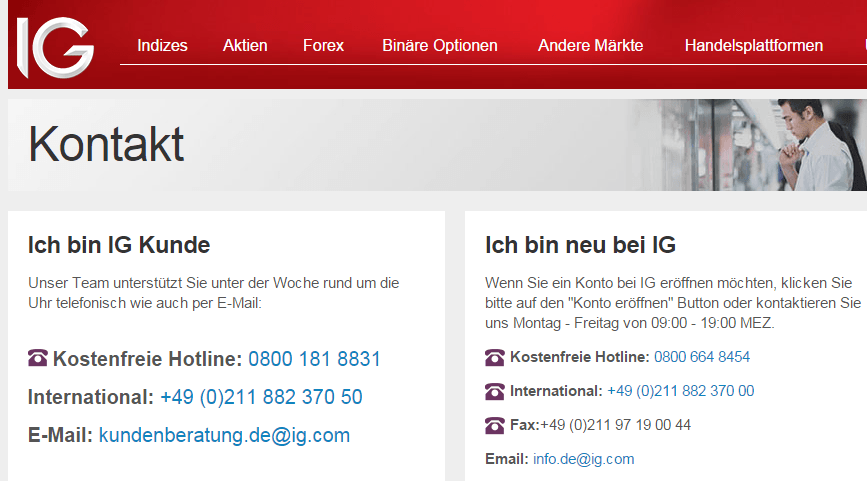Open the Handelsplattformen menu

[754, 45]
